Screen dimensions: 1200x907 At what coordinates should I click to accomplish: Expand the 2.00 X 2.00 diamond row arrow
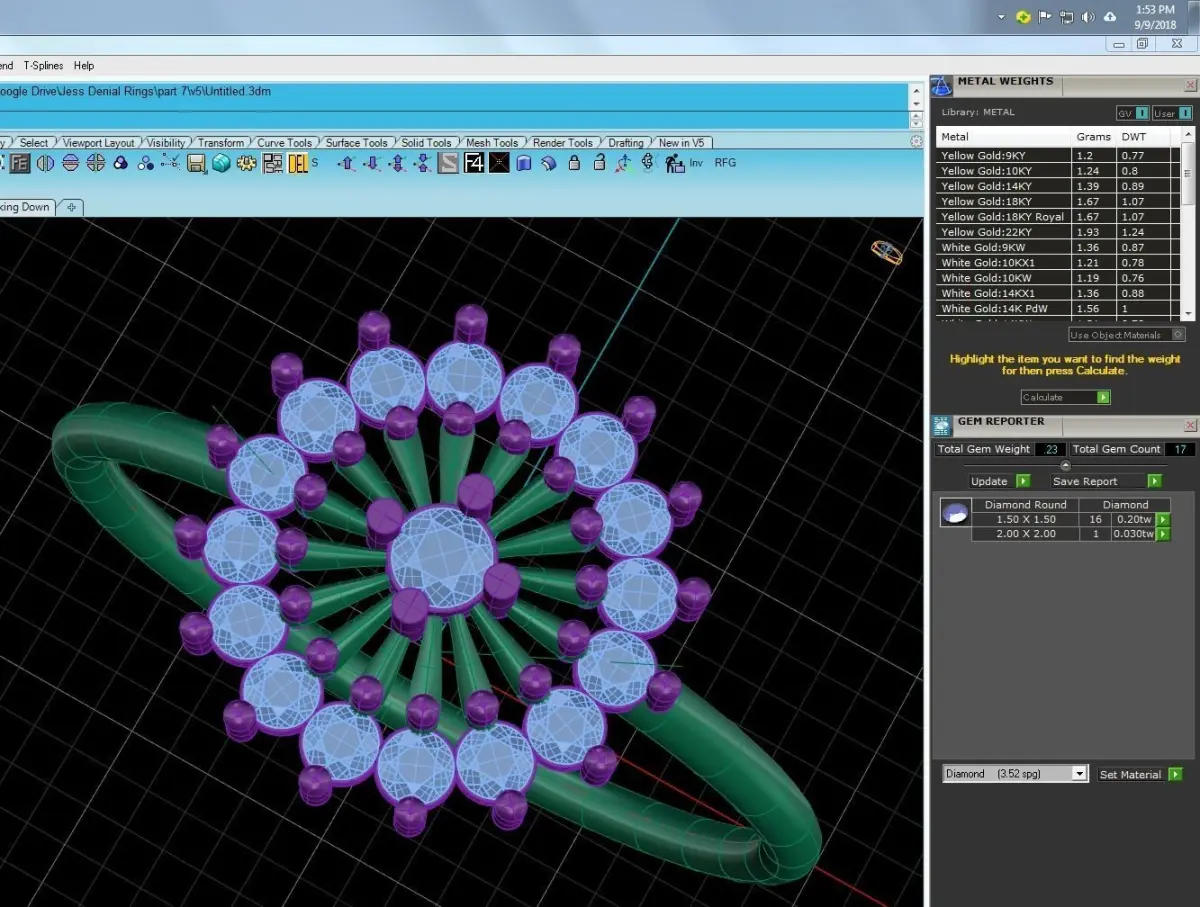click(1162, 534)
